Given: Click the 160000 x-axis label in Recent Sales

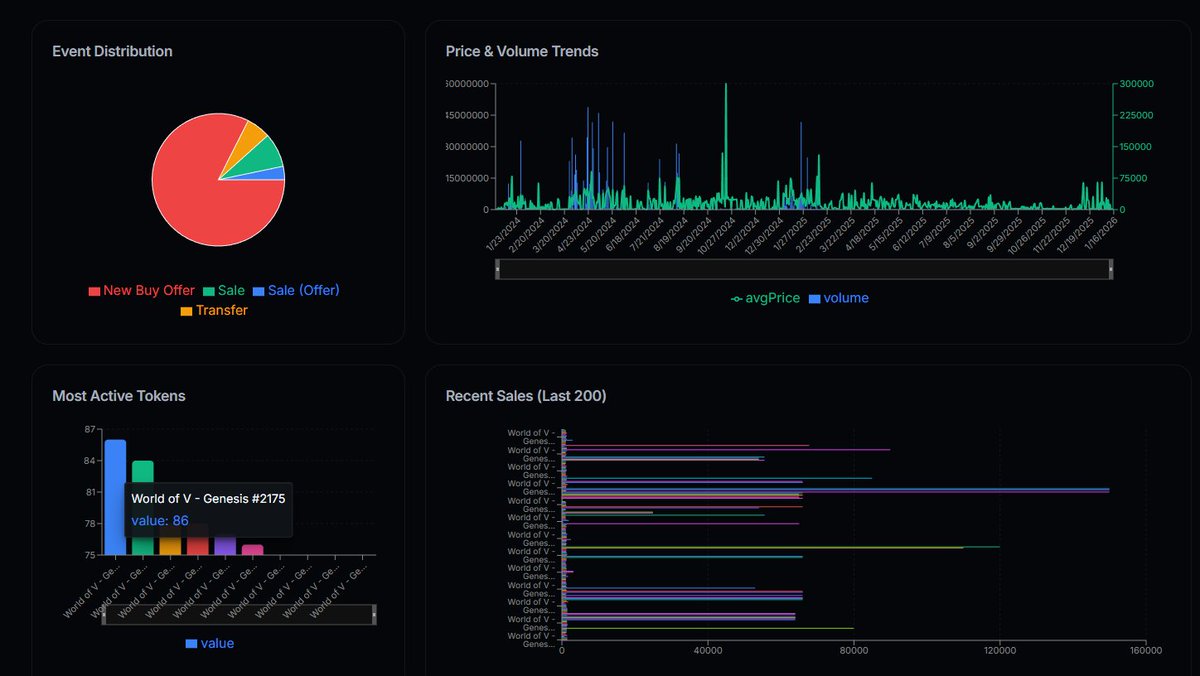Looking at the screenshot, I should click(1145, 651).
